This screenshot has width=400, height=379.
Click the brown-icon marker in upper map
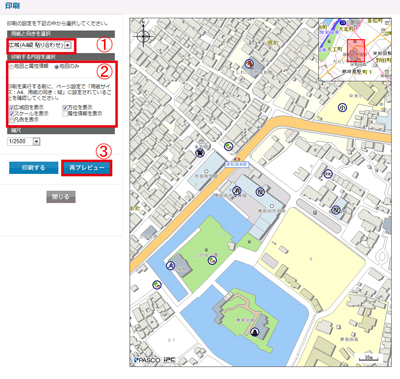tap(248, 63)
